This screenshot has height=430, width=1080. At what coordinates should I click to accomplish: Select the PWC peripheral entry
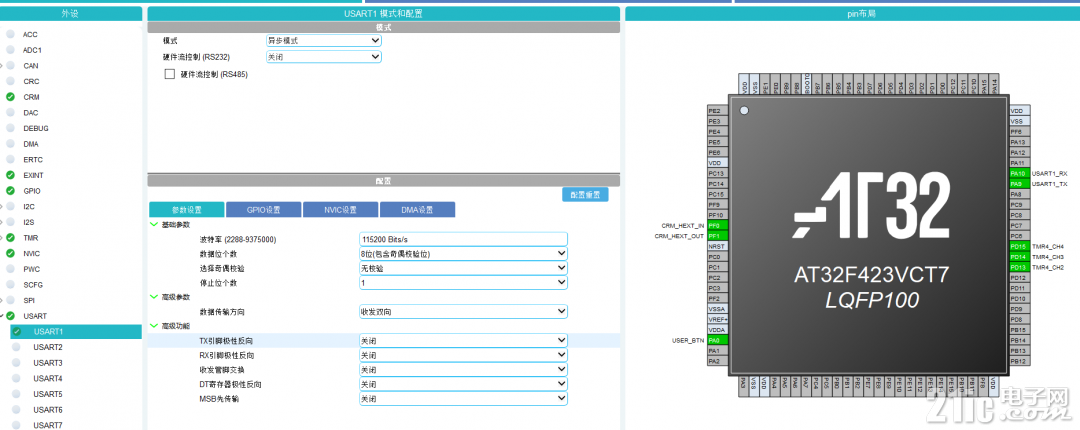[x=32, y=269]
